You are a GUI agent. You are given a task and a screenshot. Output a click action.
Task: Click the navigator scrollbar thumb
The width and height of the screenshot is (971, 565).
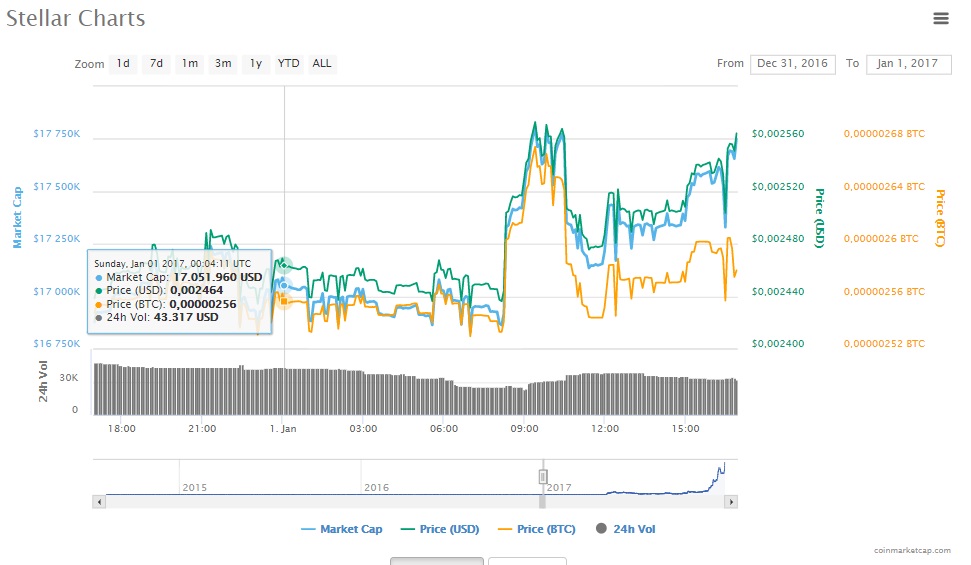click(542, 502)
